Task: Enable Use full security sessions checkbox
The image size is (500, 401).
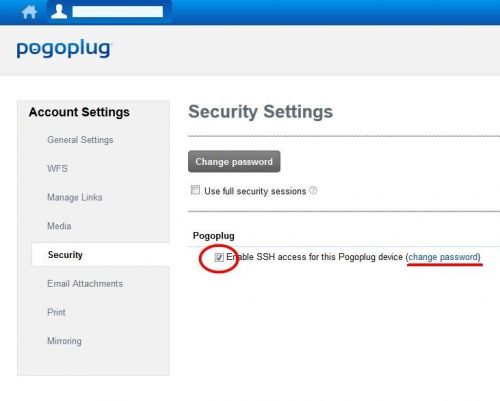Action: [195, 190]
